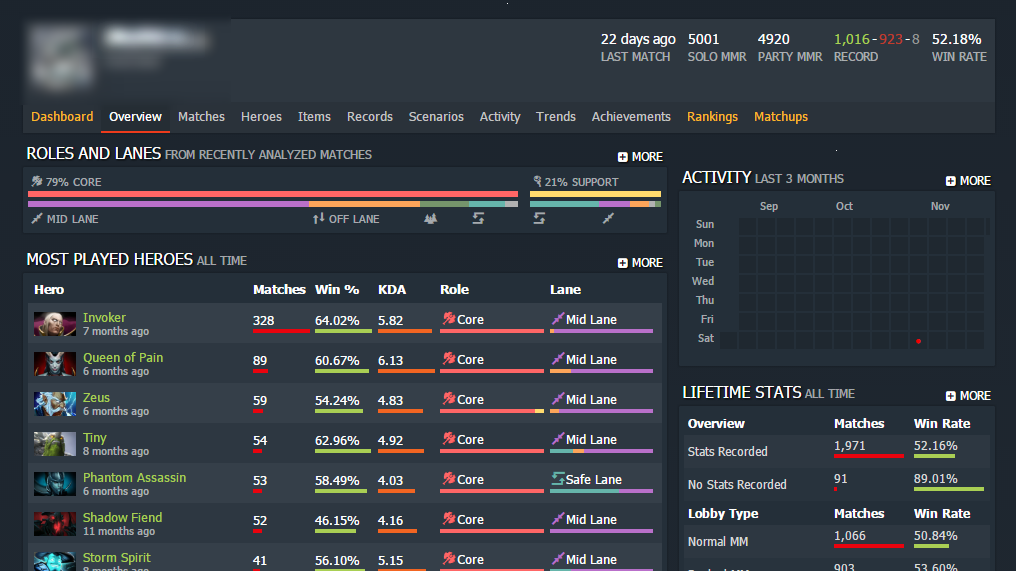
Task: Click the Core role icon in Invoker row
Action: coord(448,318)
